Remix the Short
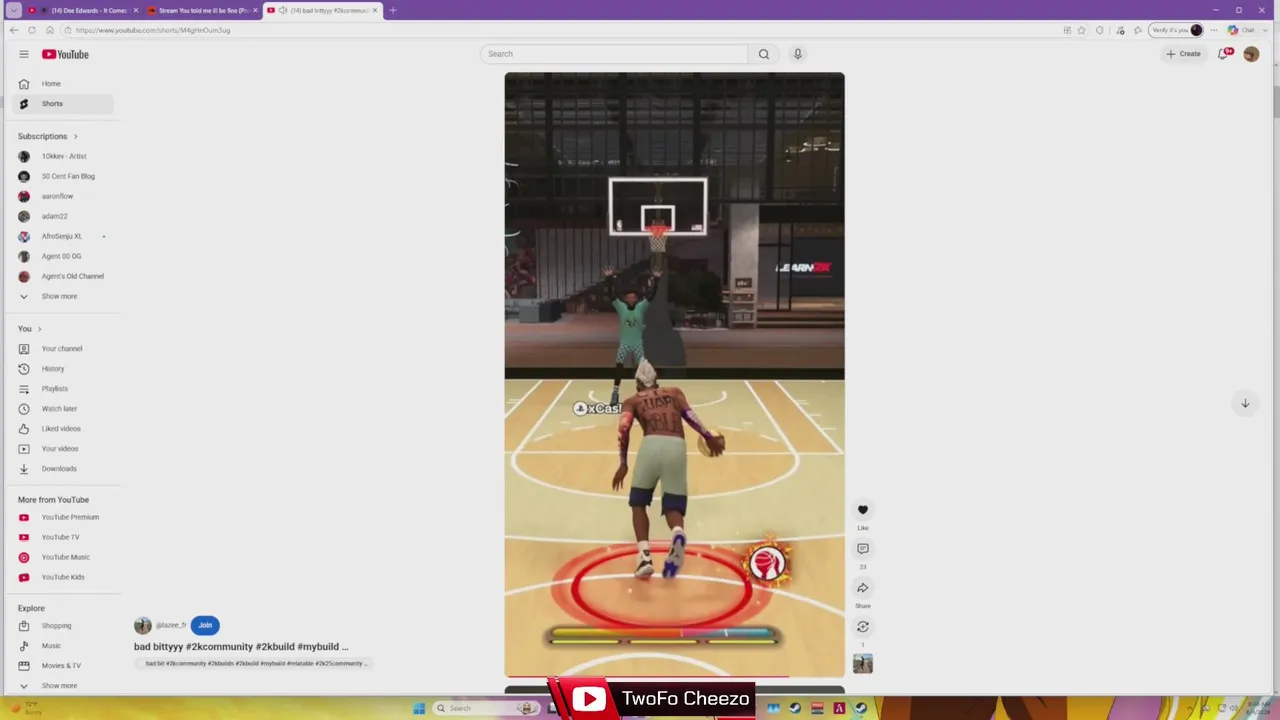Image resolution: width=1280 pixels, height=720 pixels. [x=863, y=627]
